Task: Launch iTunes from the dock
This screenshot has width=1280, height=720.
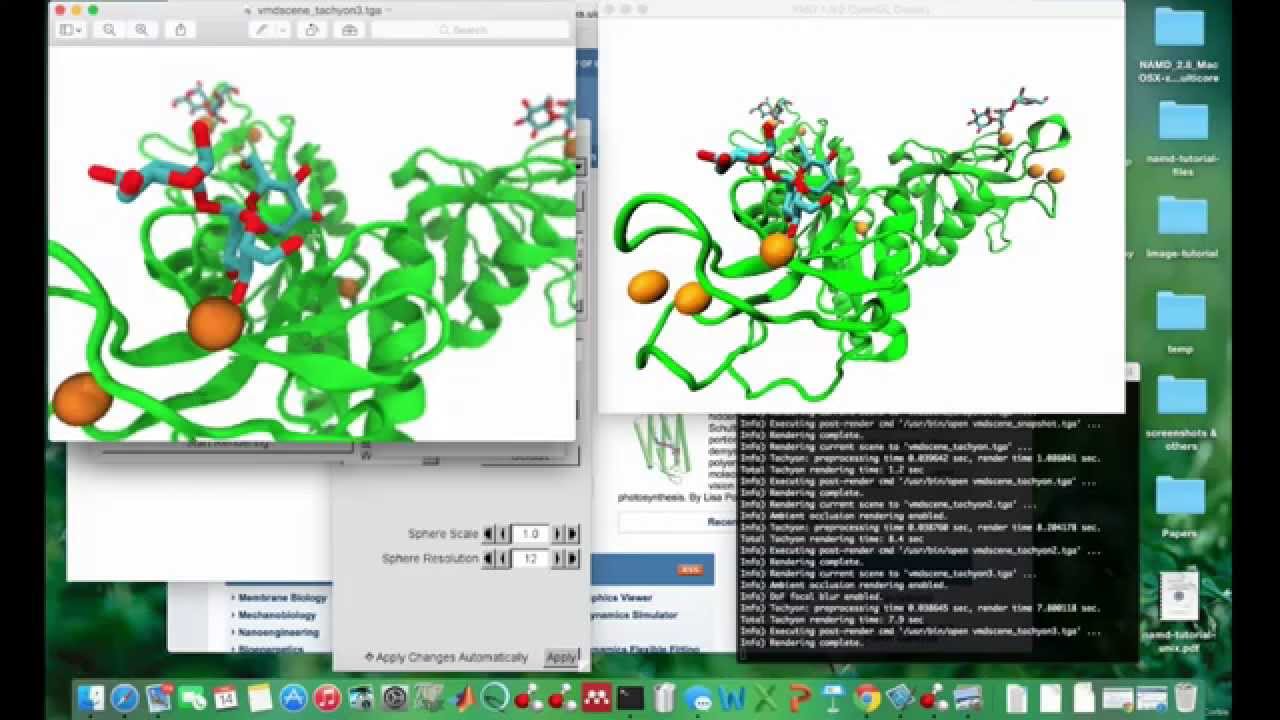Action: [x=327, y=697]
